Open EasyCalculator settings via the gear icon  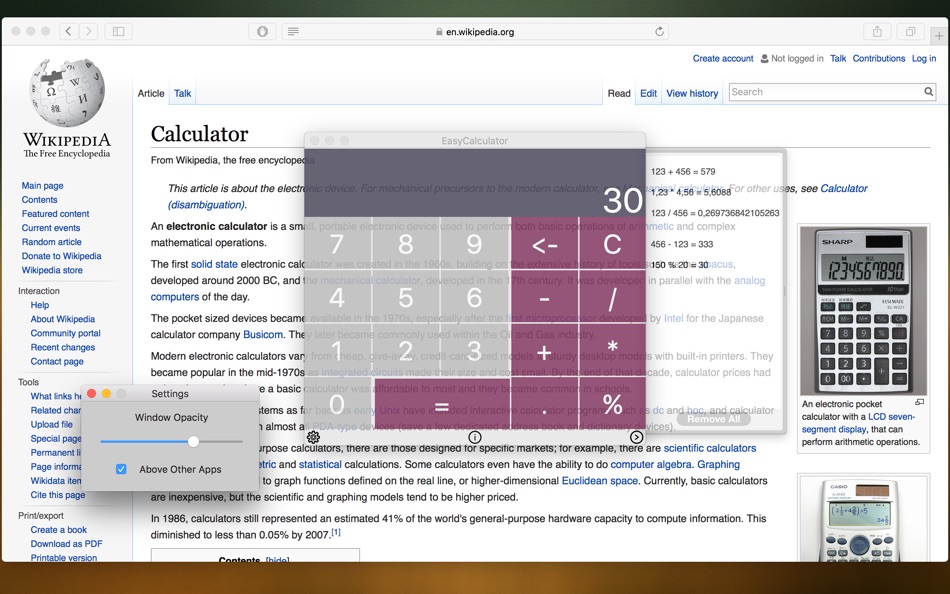(313, 437)
